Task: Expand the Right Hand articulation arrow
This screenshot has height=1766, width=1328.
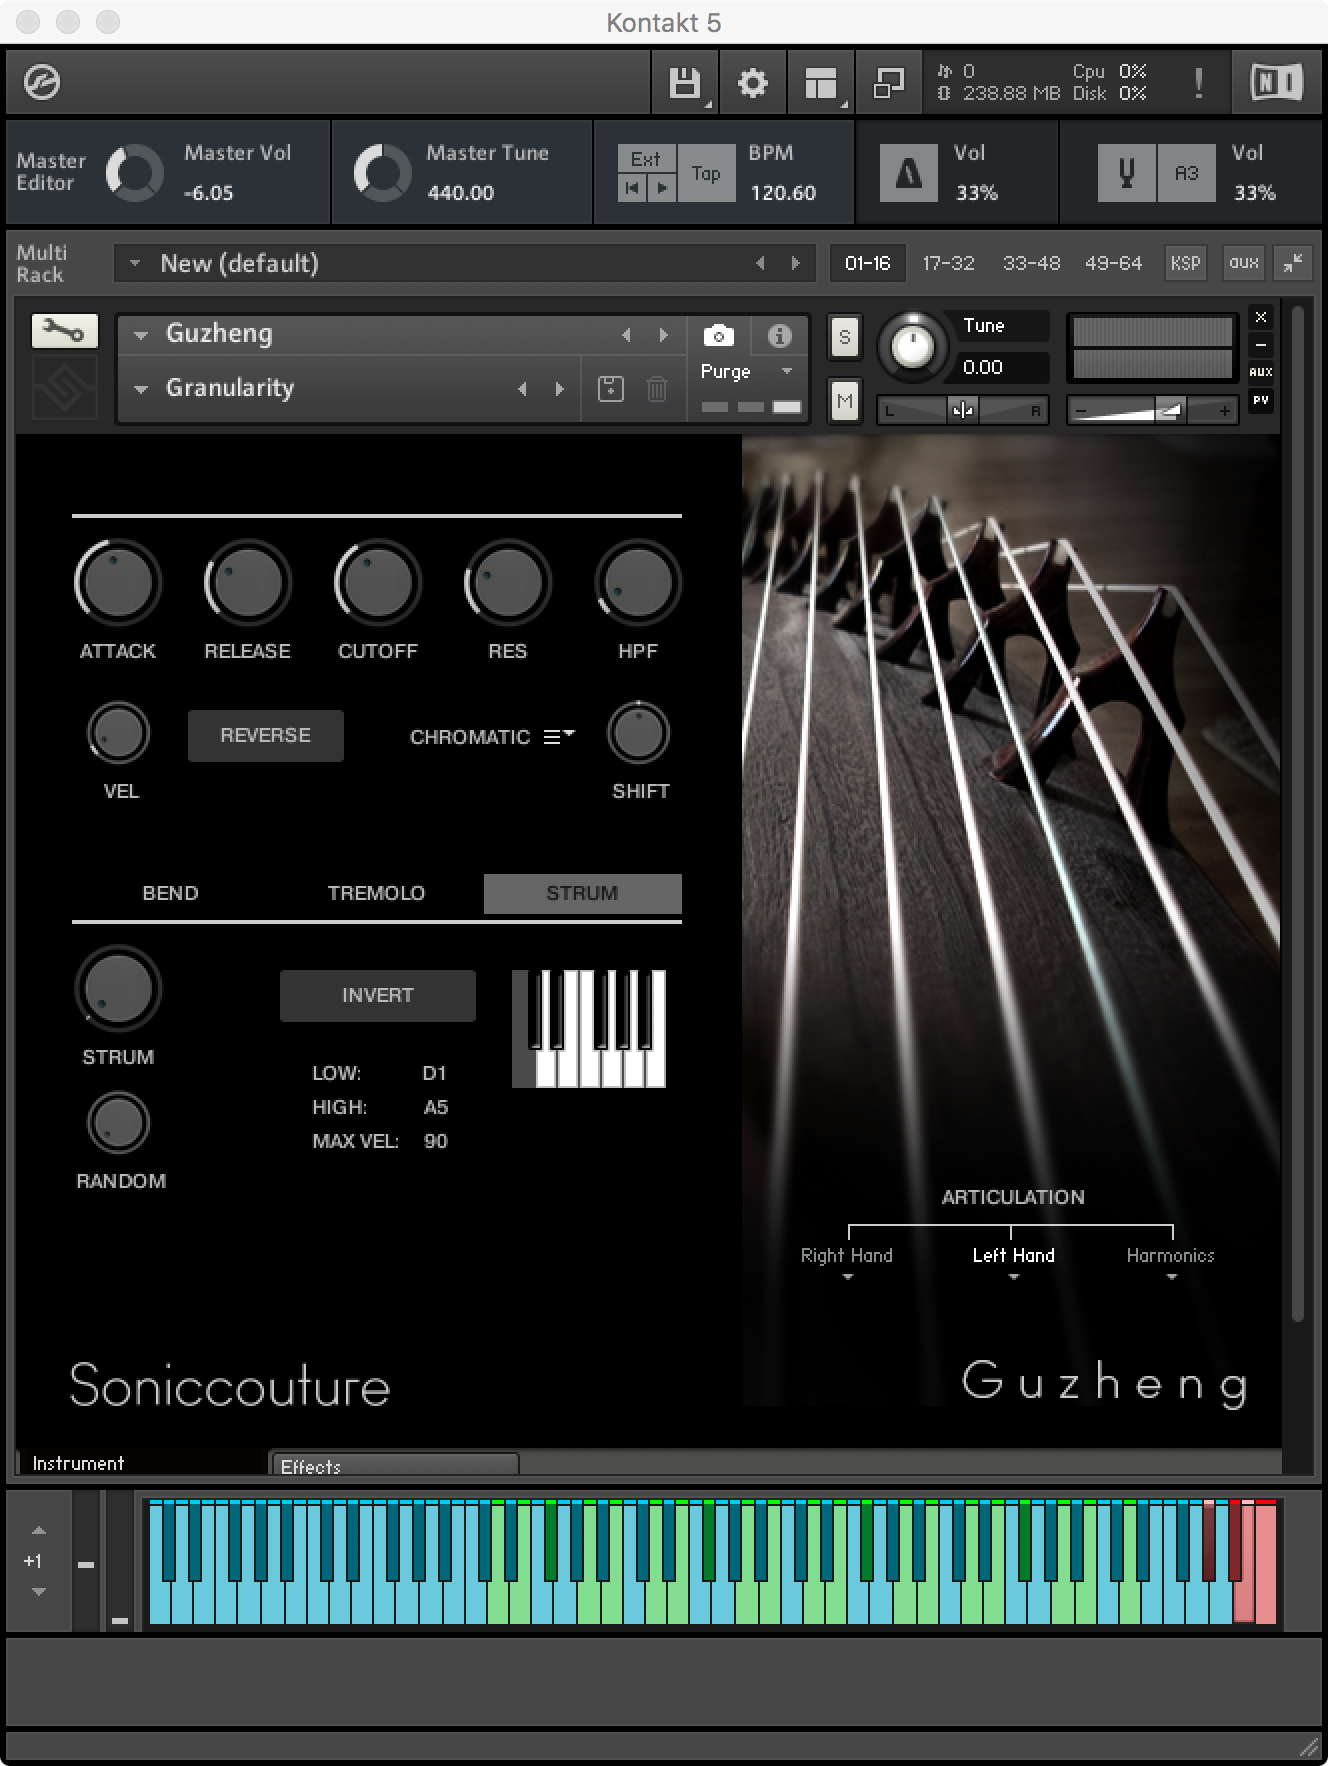Action: pyautogui.click(x=847, y=1277)
